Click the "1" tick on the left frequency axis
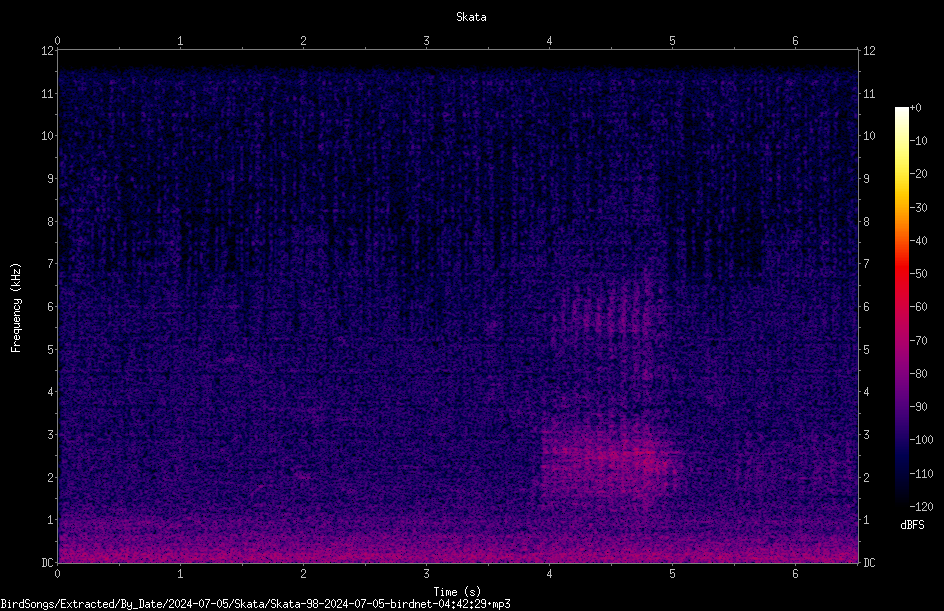The image size is (944, 611). point(50,520)
